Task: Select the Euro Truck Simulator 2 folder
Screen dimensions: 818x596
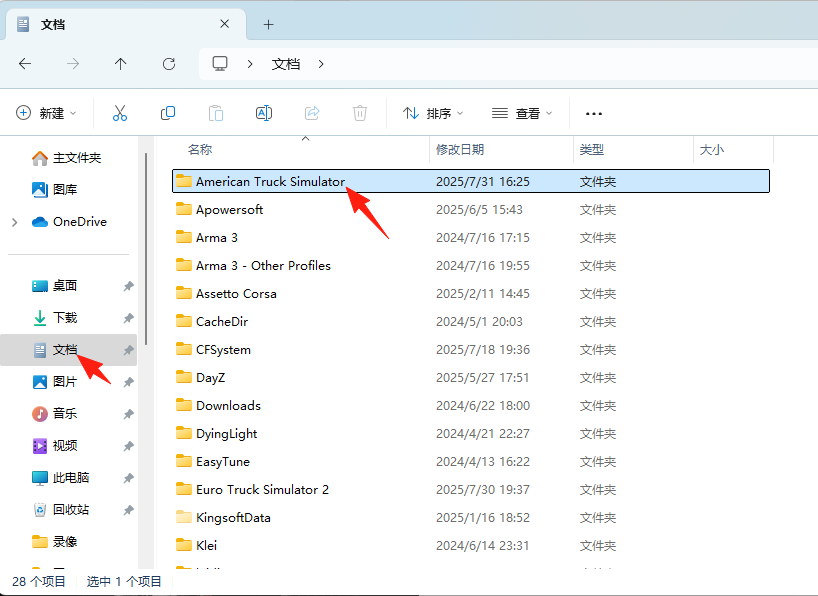Action: pyautogui.click(x=471, y=490)
